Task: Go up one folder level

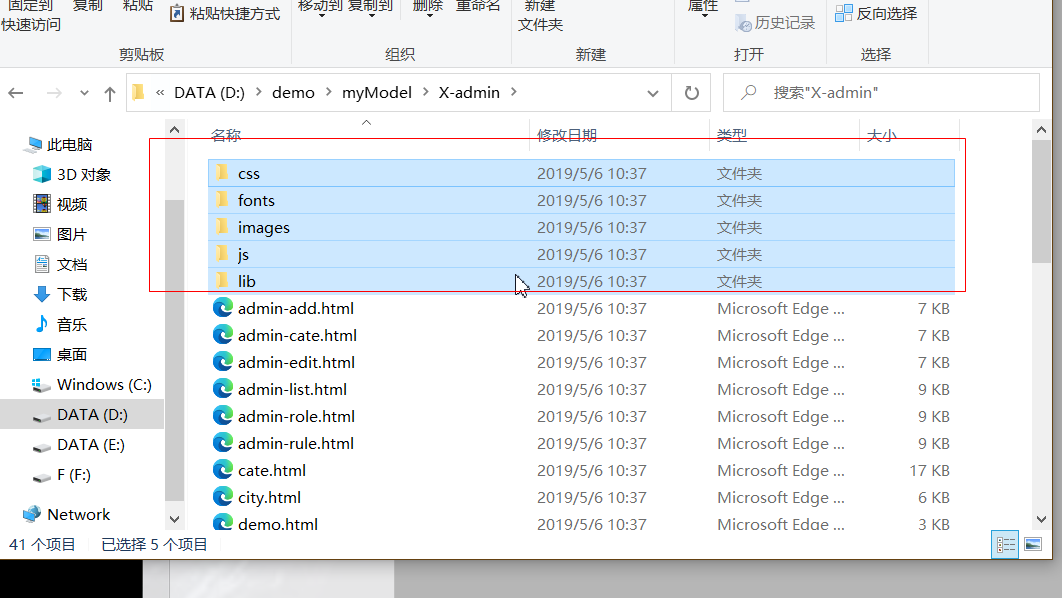Action: tap(110, 93)
